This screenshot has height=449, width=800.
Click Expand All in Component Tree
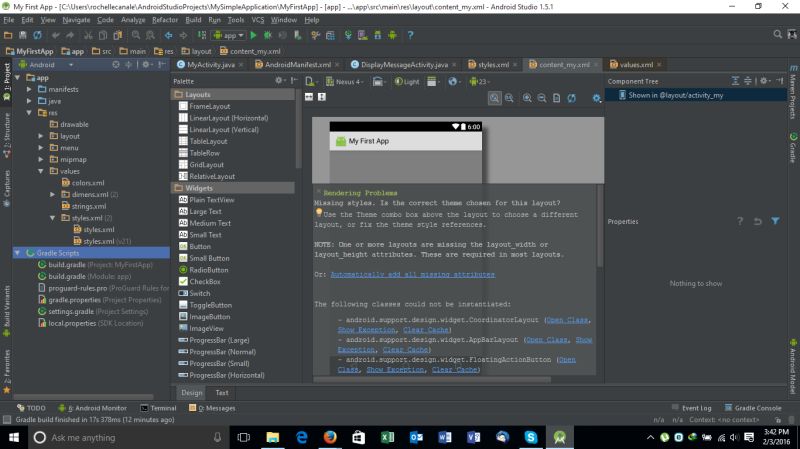(x=735, y=81)
